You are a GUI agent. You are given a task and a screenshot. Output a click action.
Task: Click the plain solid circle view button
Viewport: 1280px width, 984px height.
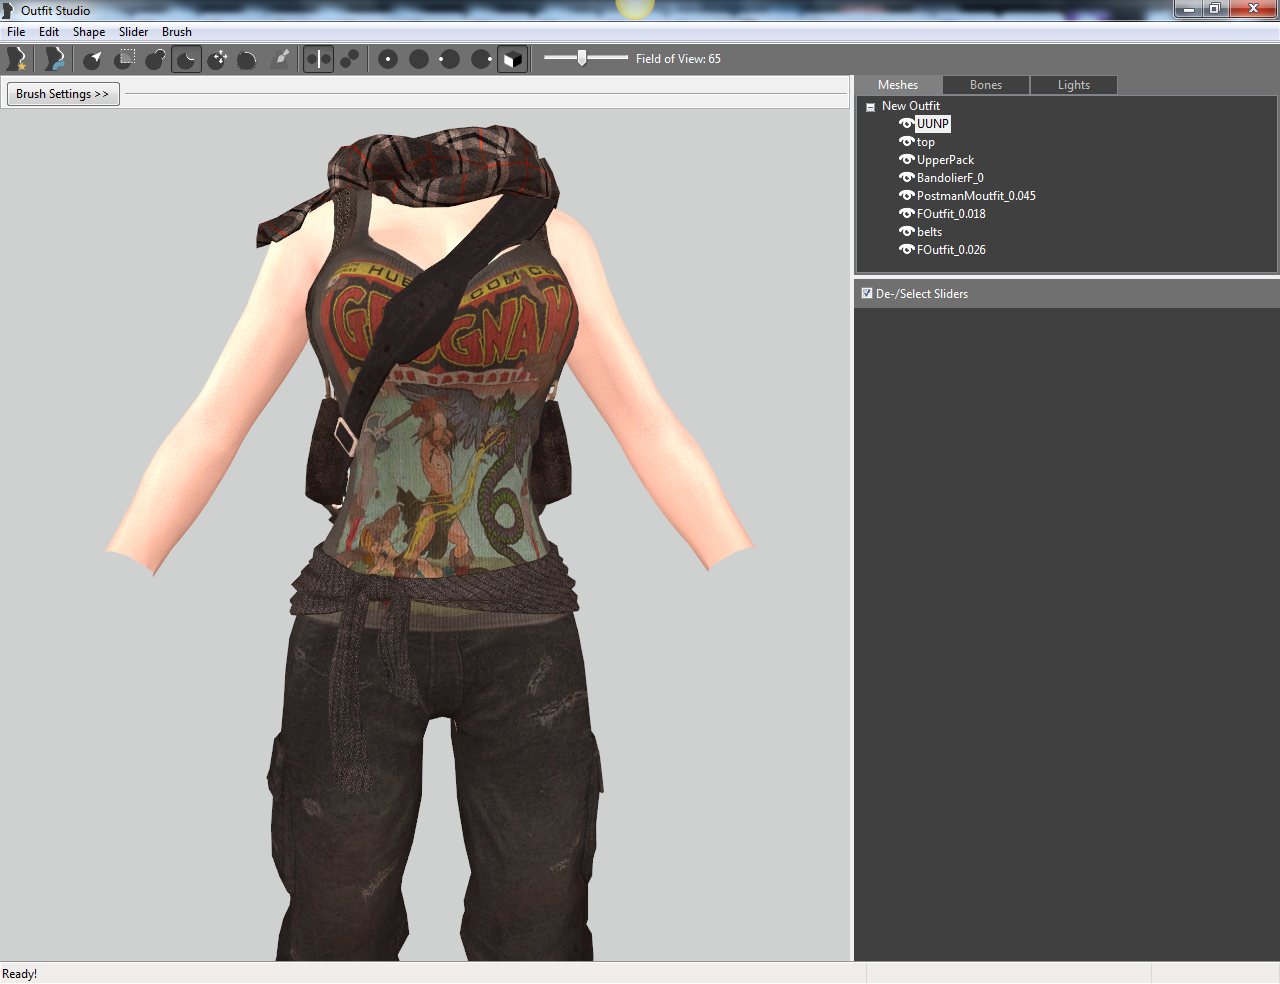pyautogui.click(x=419, y=59)
